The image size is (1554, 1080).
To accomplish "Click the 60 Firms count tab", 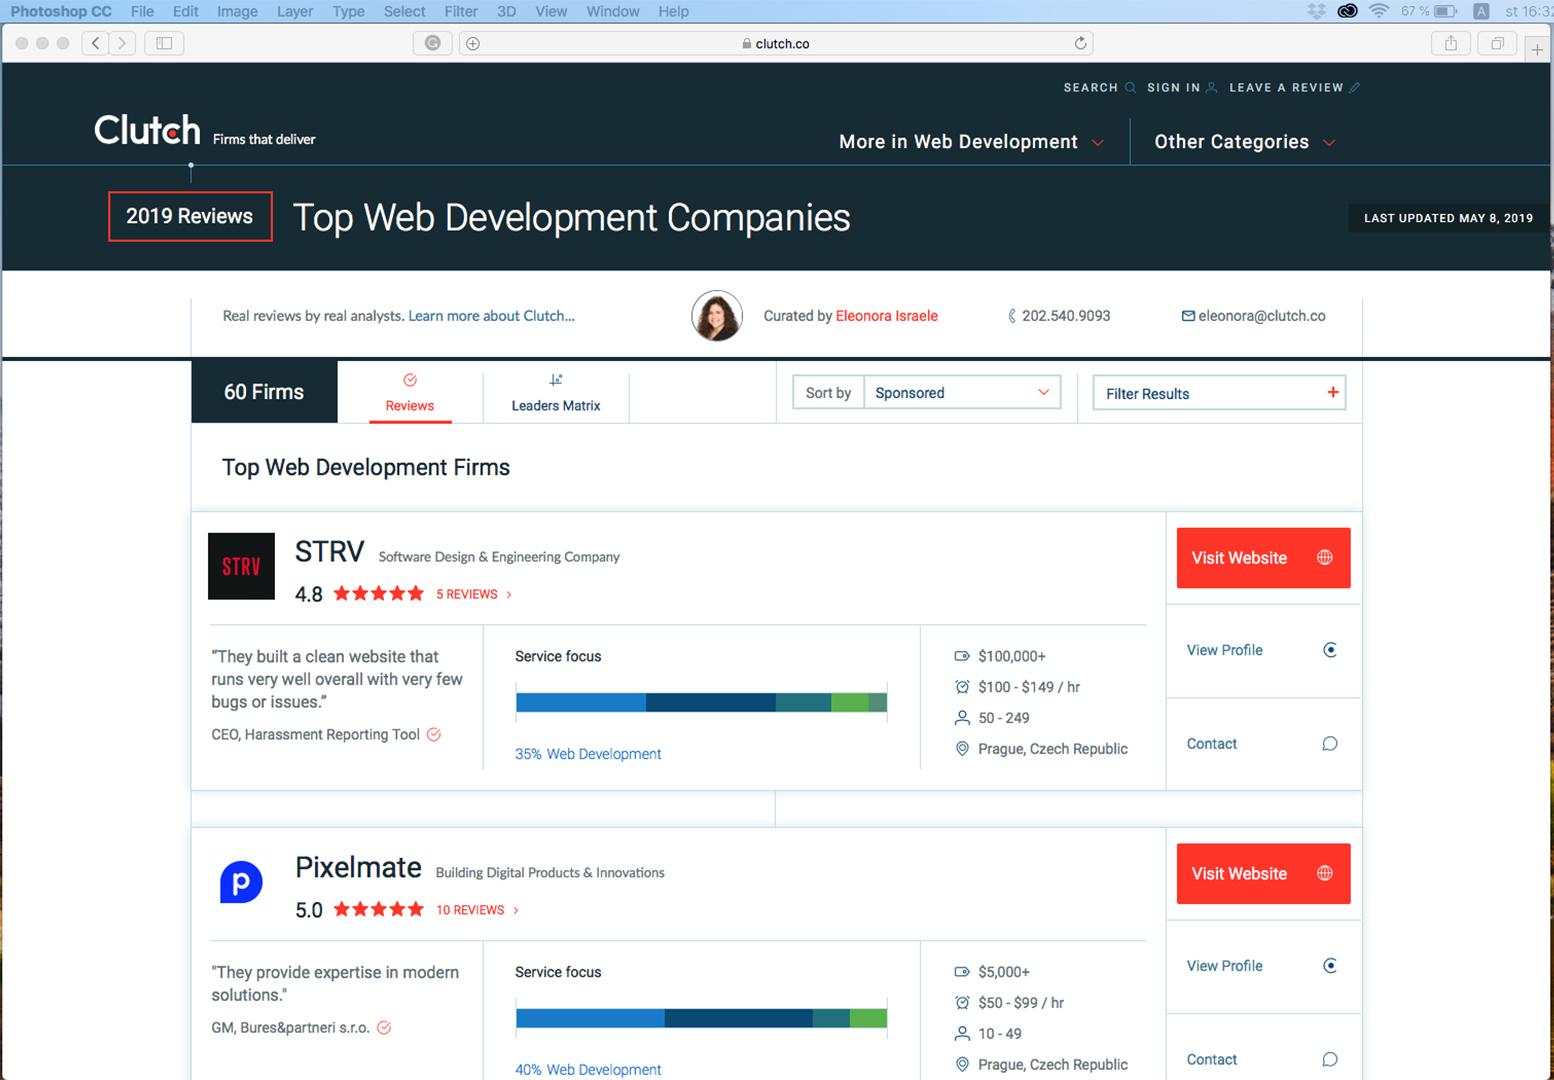I will pyautogui.click(x=264, y=392).
